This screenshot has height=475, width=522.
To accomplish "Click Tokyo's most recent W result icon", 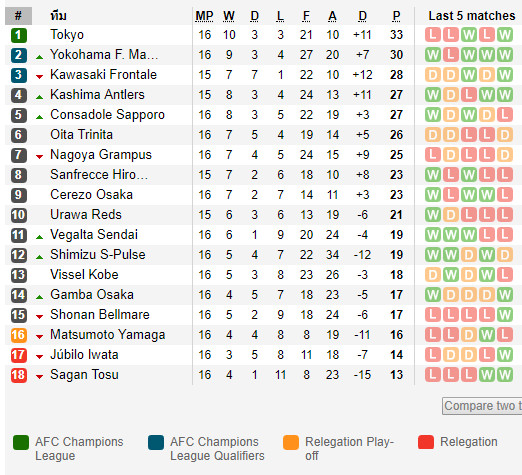I will [505, 35].
